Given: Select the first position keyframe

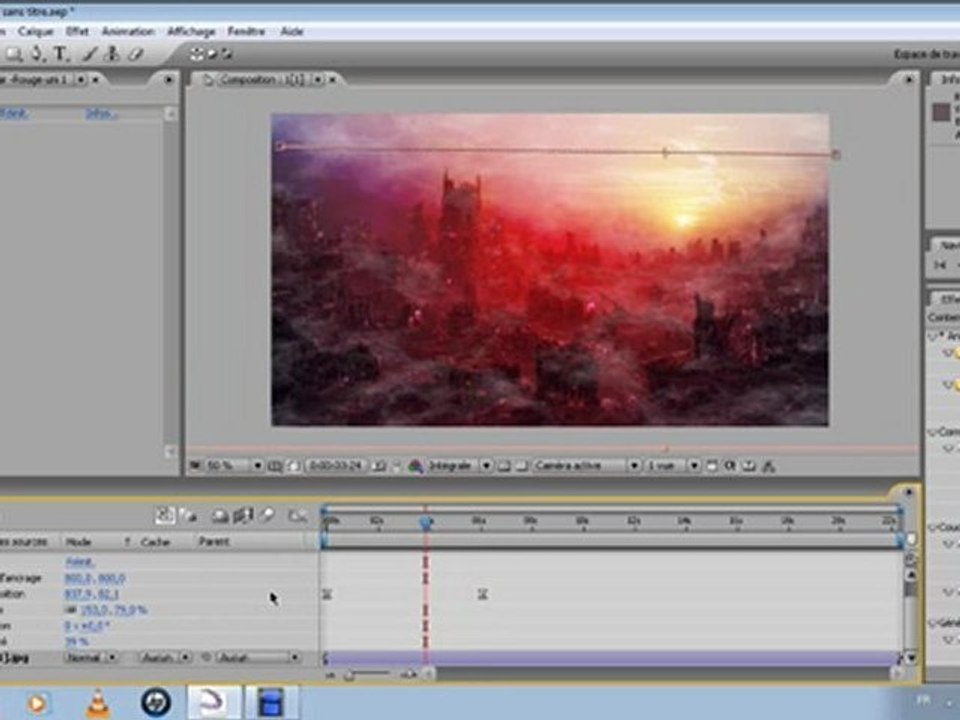Looking at the screenshot, I should (x=328, y=594).
